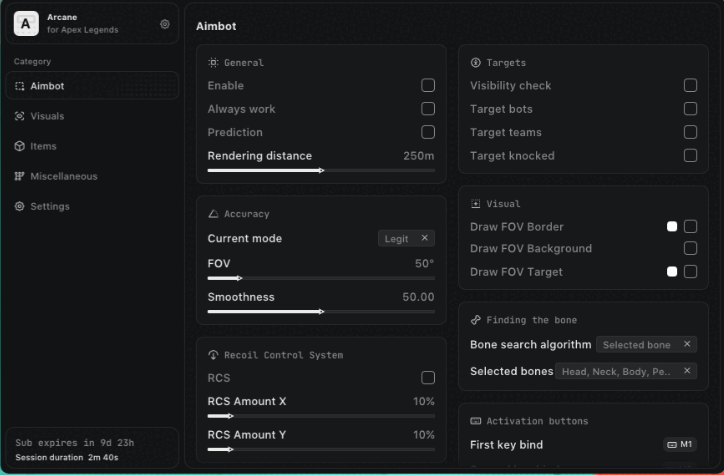Check the Target knocked option
Viewport: 724px width, 475px height.
[690, 155]
